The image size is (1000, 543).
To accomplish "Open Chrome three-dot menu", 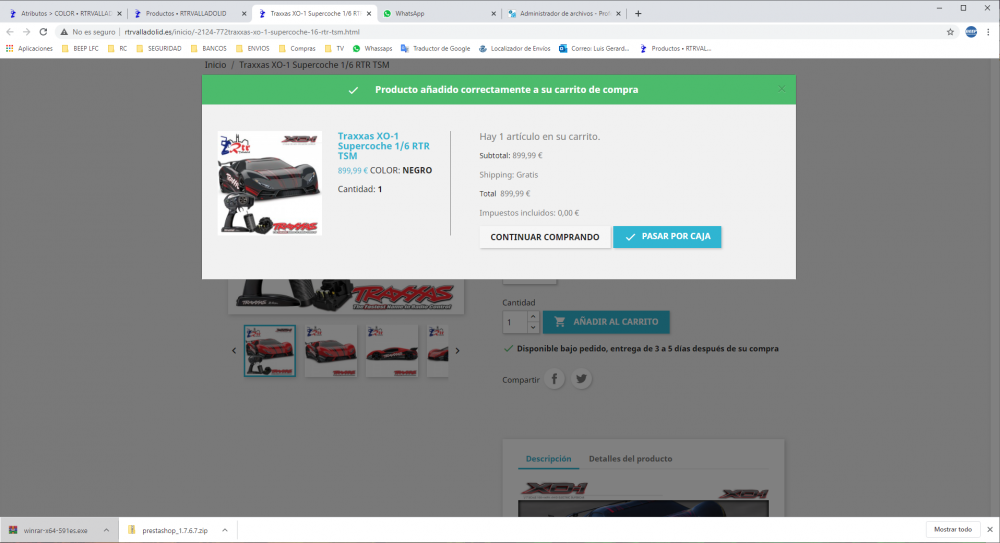I will (x=988, y=32).
